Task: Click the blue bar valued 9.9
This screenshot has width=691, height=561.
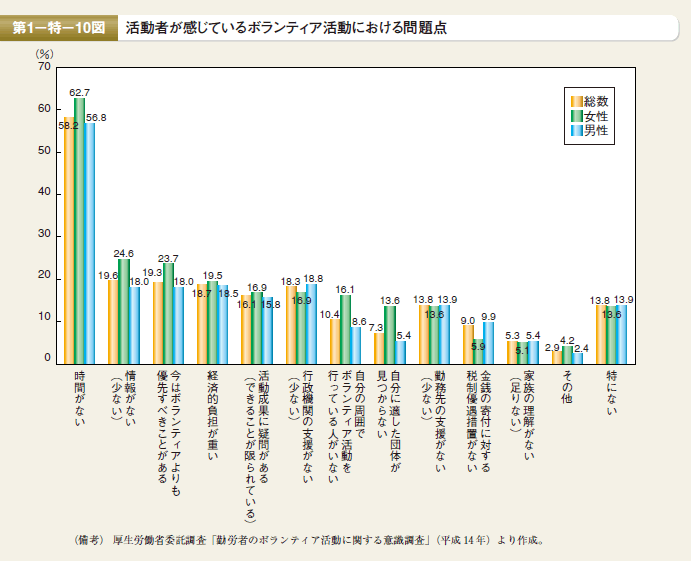Action: [x=488, y=343]
